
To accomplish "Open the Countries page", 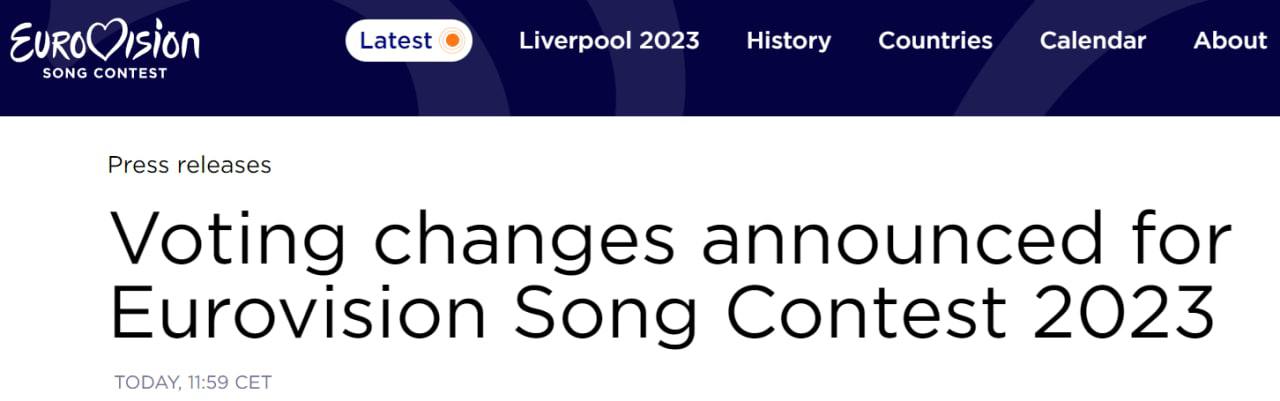I will pyautogui.click(x=935, y=41).
